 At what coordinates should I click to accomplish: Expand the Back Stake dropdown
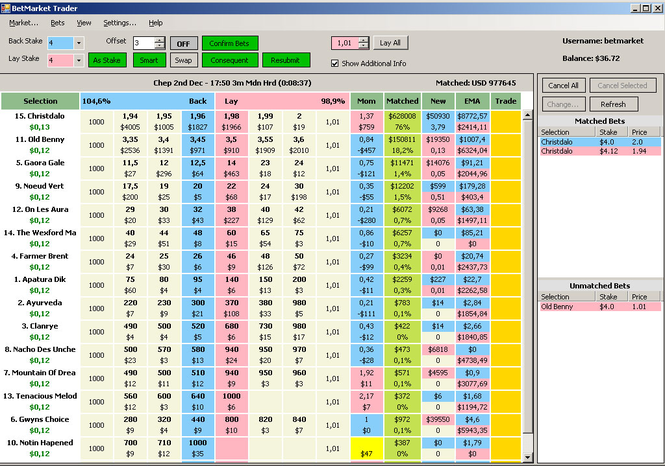click(79, 43)
